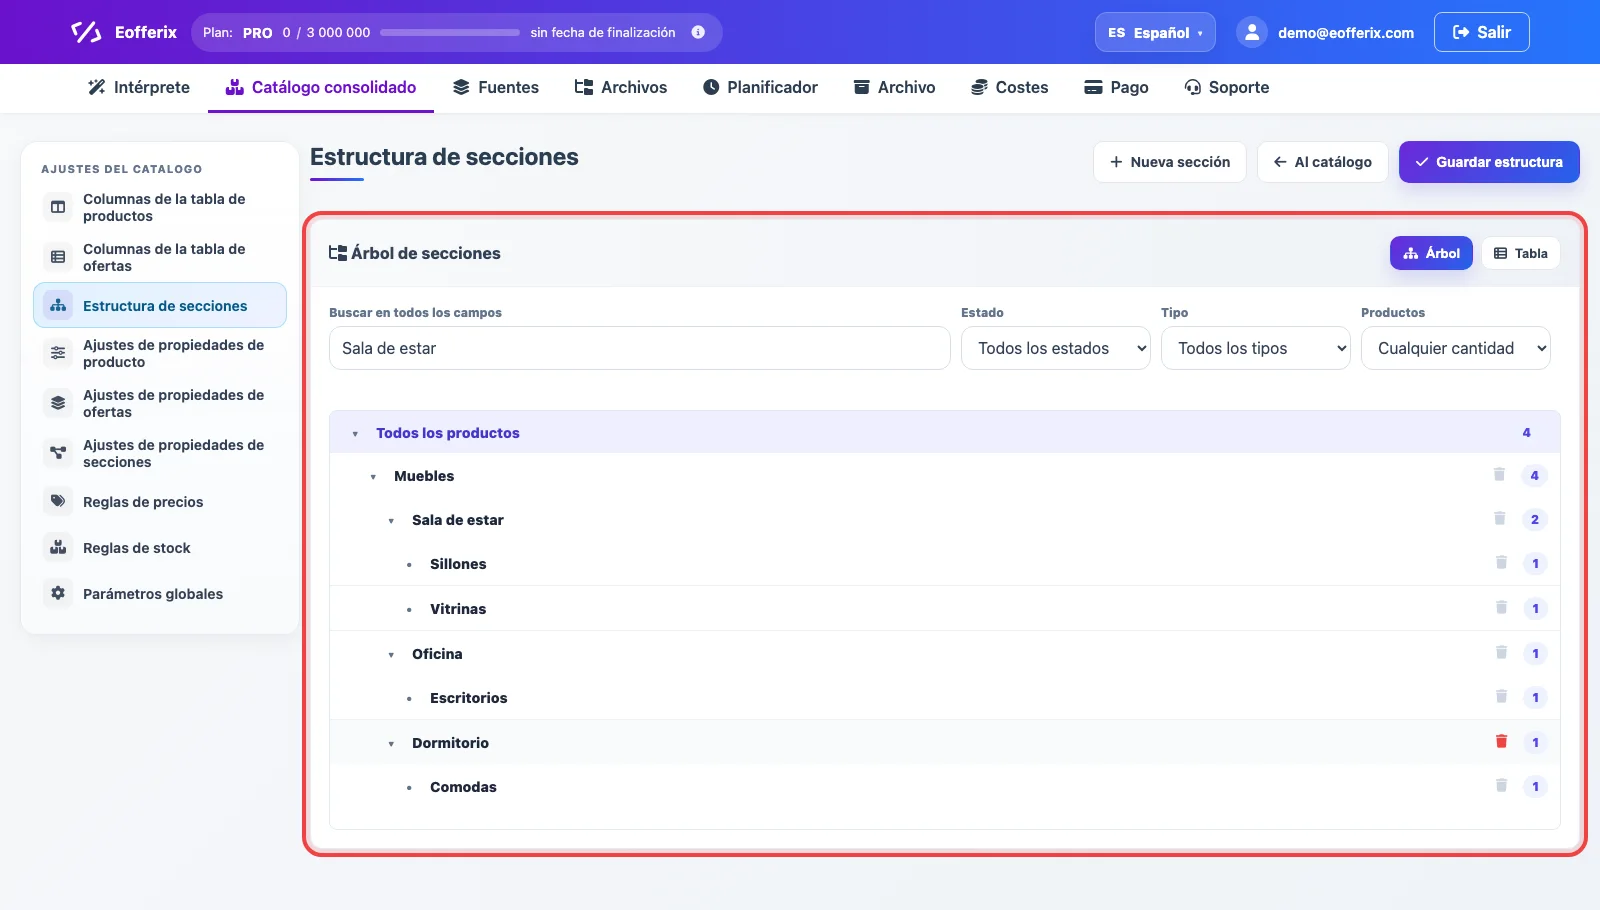The image size is (1600, 910).
Task: Click the table icon for offers columns
Action: (x=58, y=257)
